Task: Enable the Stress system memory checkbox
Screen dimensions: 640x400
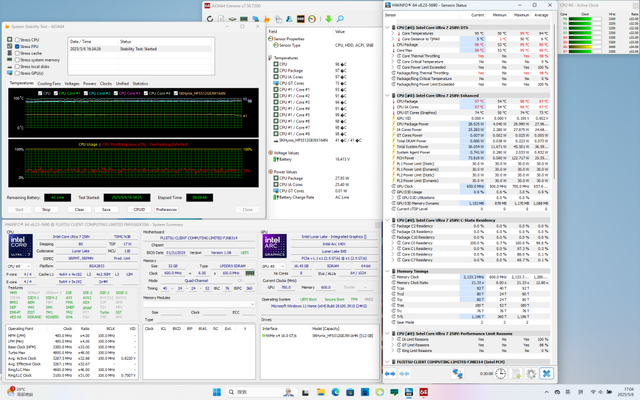Action: tap(17, 60)
